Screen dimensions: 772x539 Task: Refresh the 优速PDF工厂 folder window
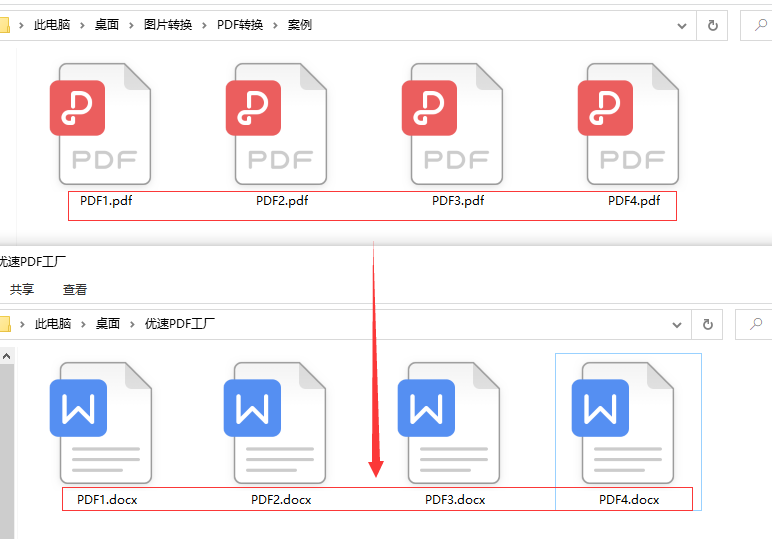707,324
